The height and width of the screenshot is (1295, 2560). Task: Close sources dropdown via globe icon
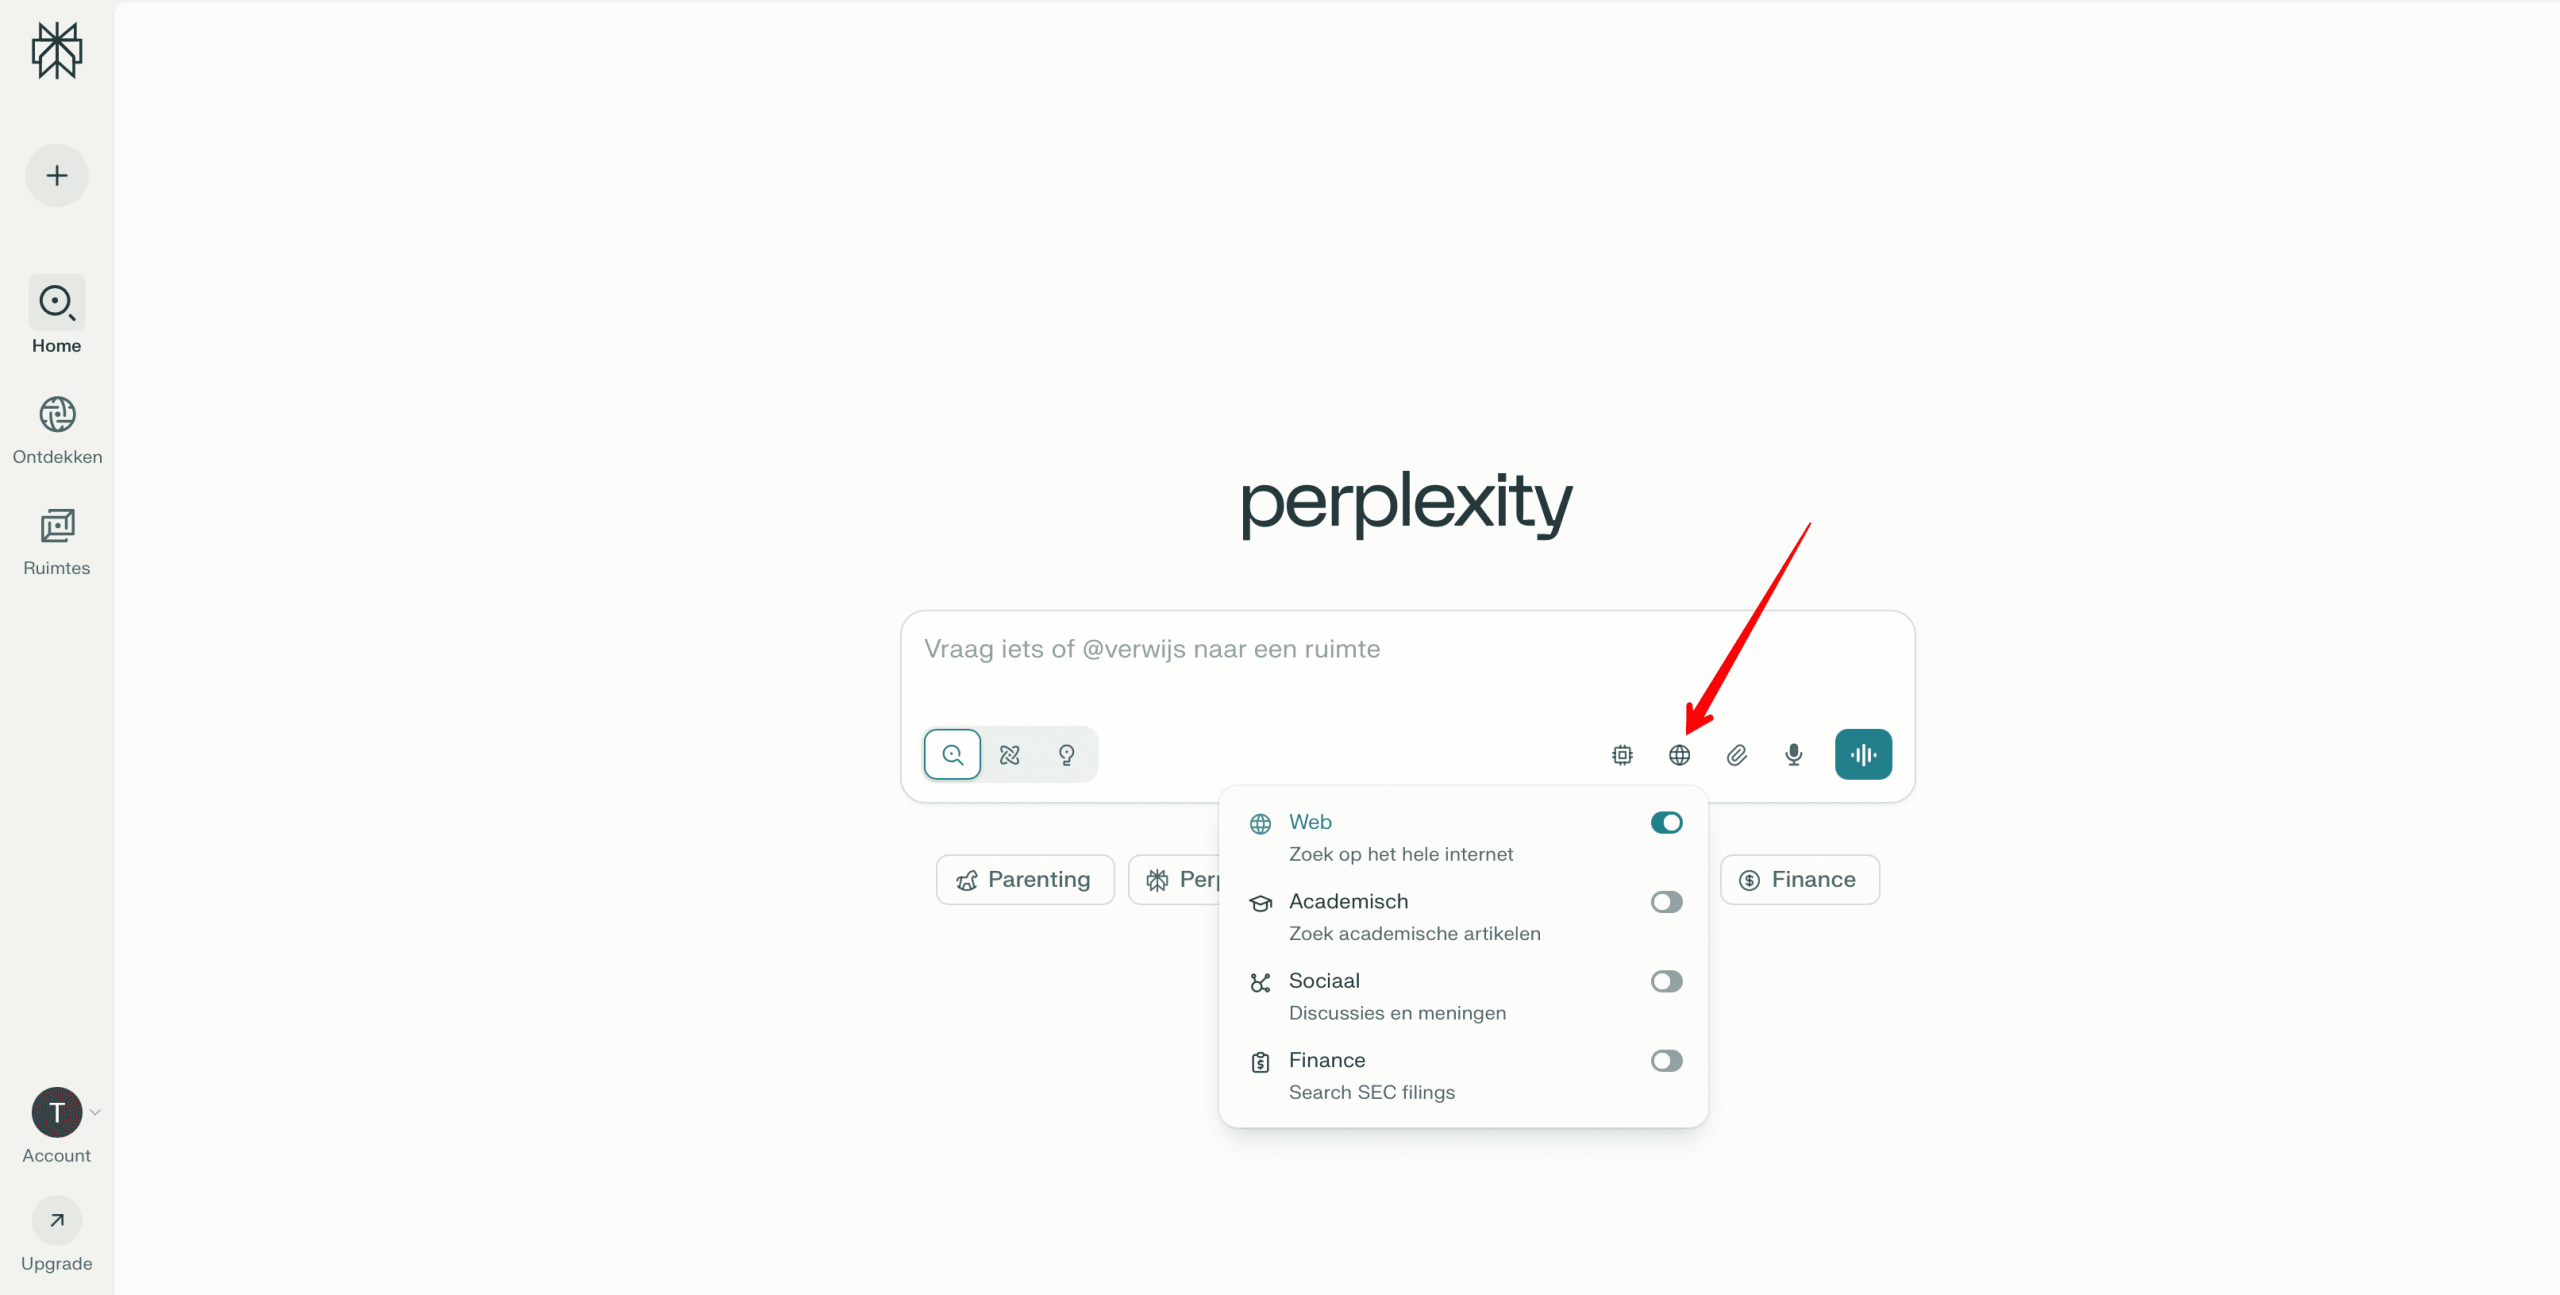coord(1680,755)
